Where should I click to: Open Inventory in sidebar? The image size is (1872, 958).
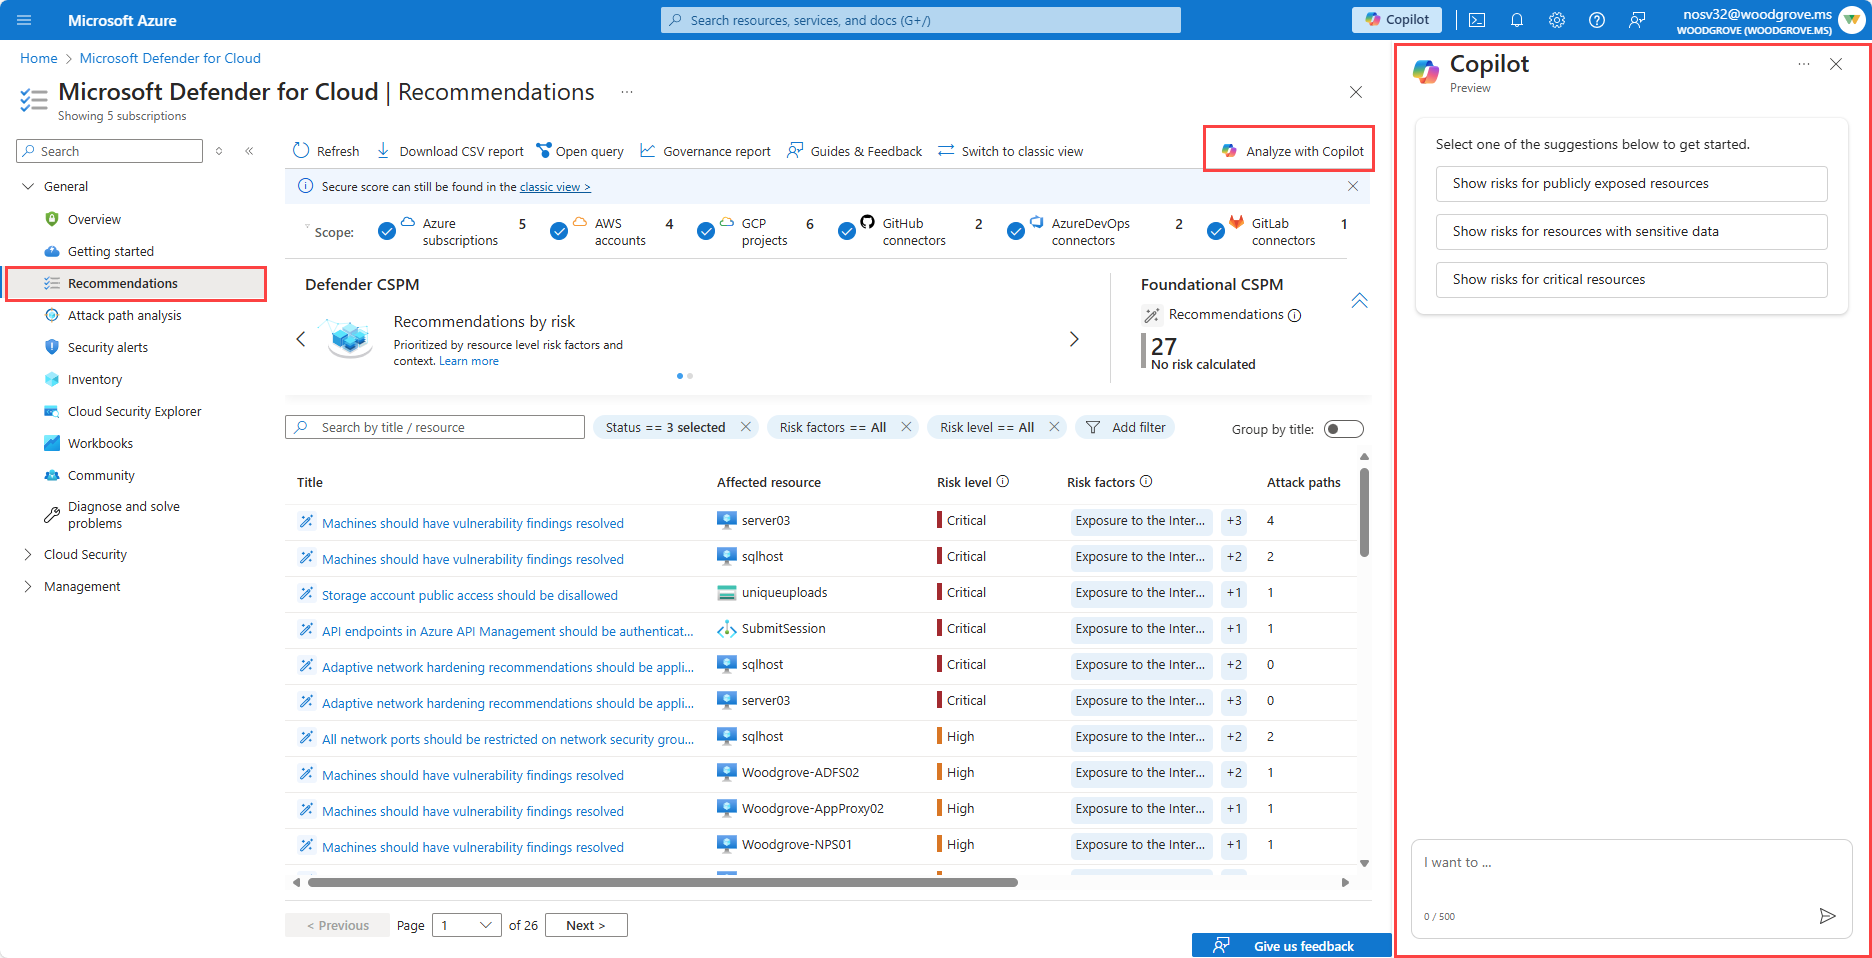(94, 379)
